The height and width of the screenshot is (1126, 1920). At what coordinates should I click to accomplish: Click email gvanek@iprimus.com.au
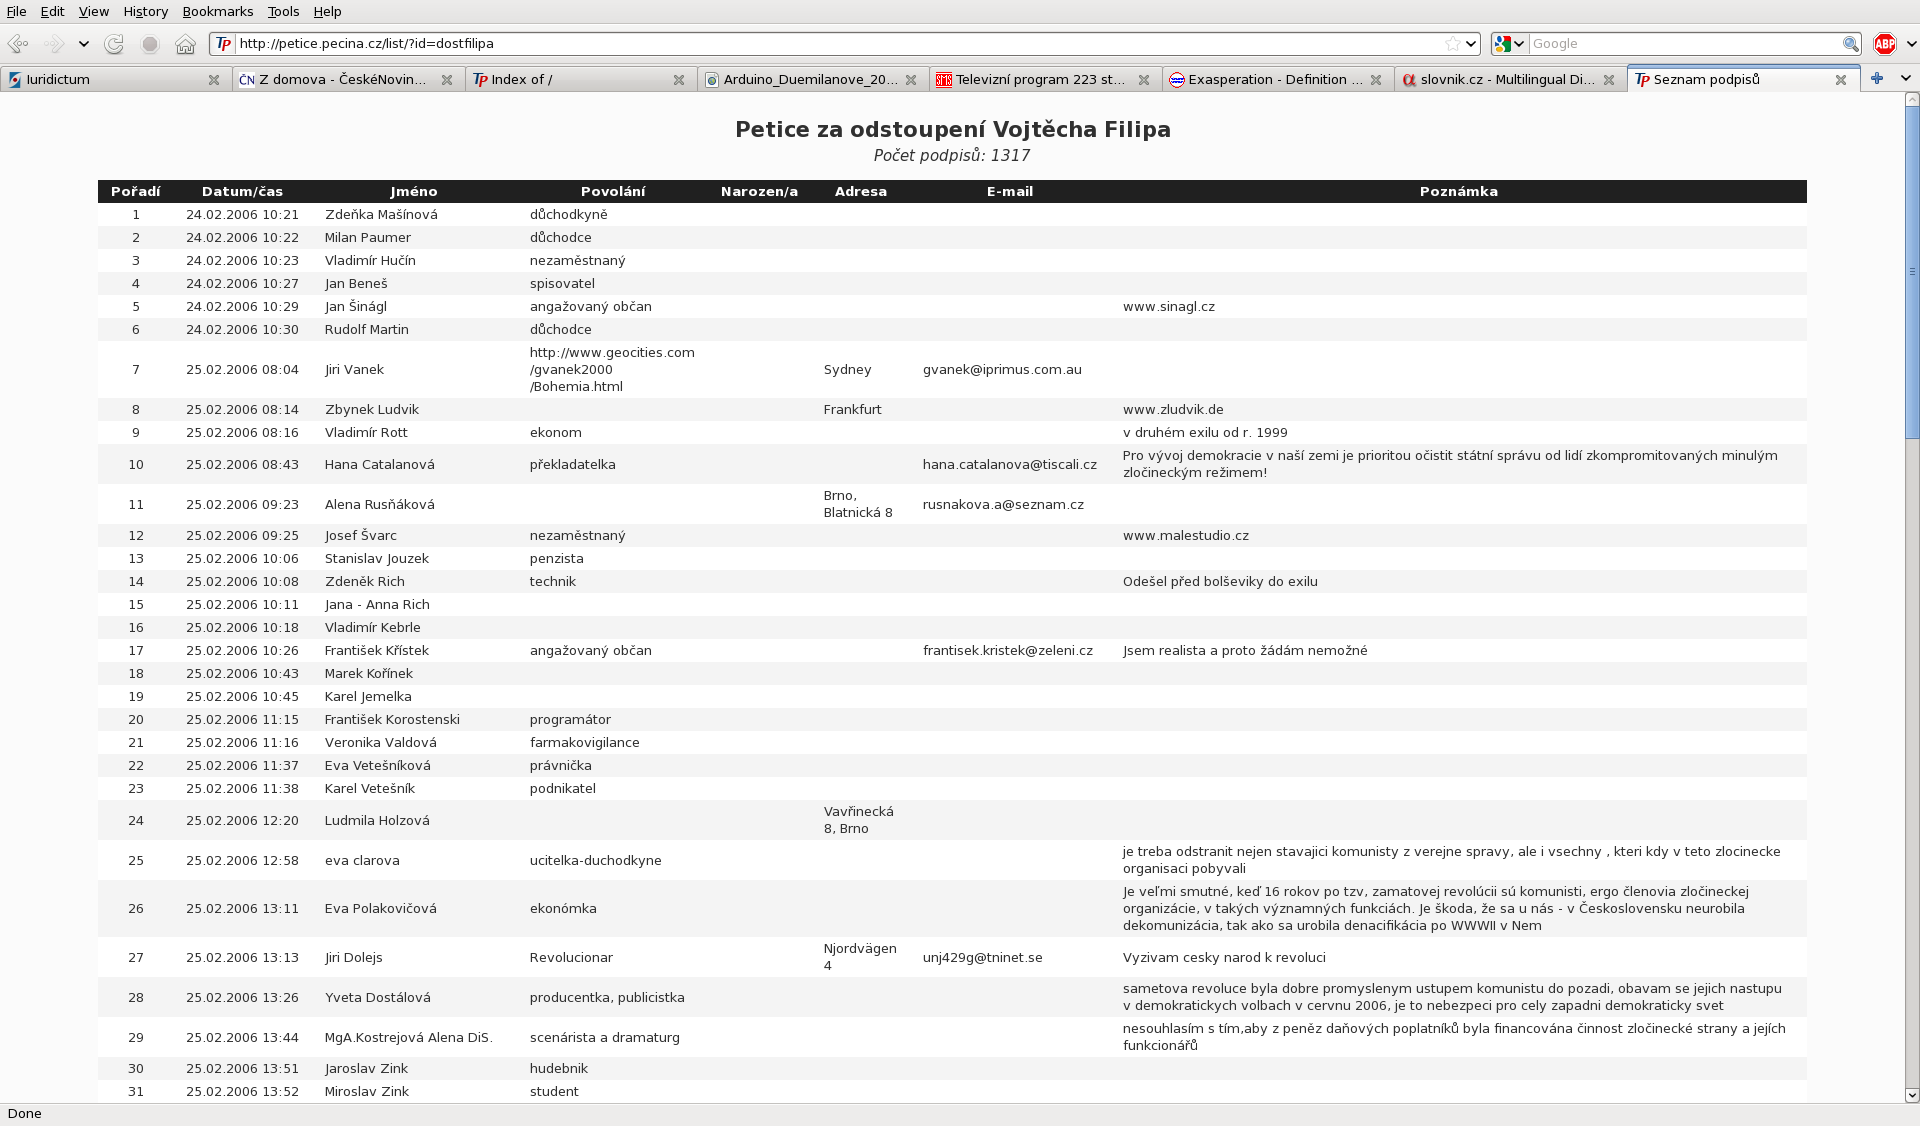tap(1002, 370)
